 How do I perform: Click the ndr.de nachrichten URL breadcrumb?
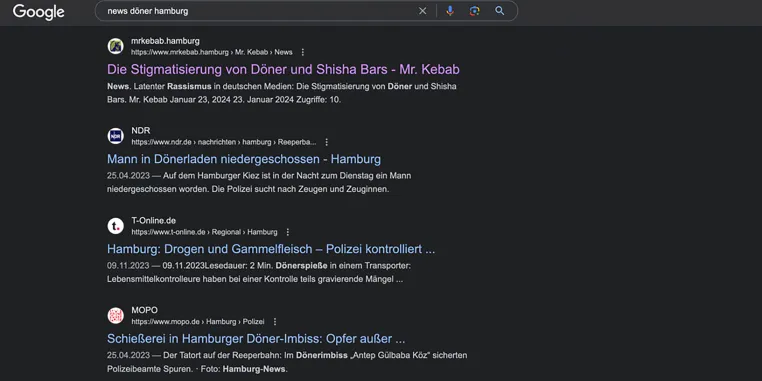[224, 142]
